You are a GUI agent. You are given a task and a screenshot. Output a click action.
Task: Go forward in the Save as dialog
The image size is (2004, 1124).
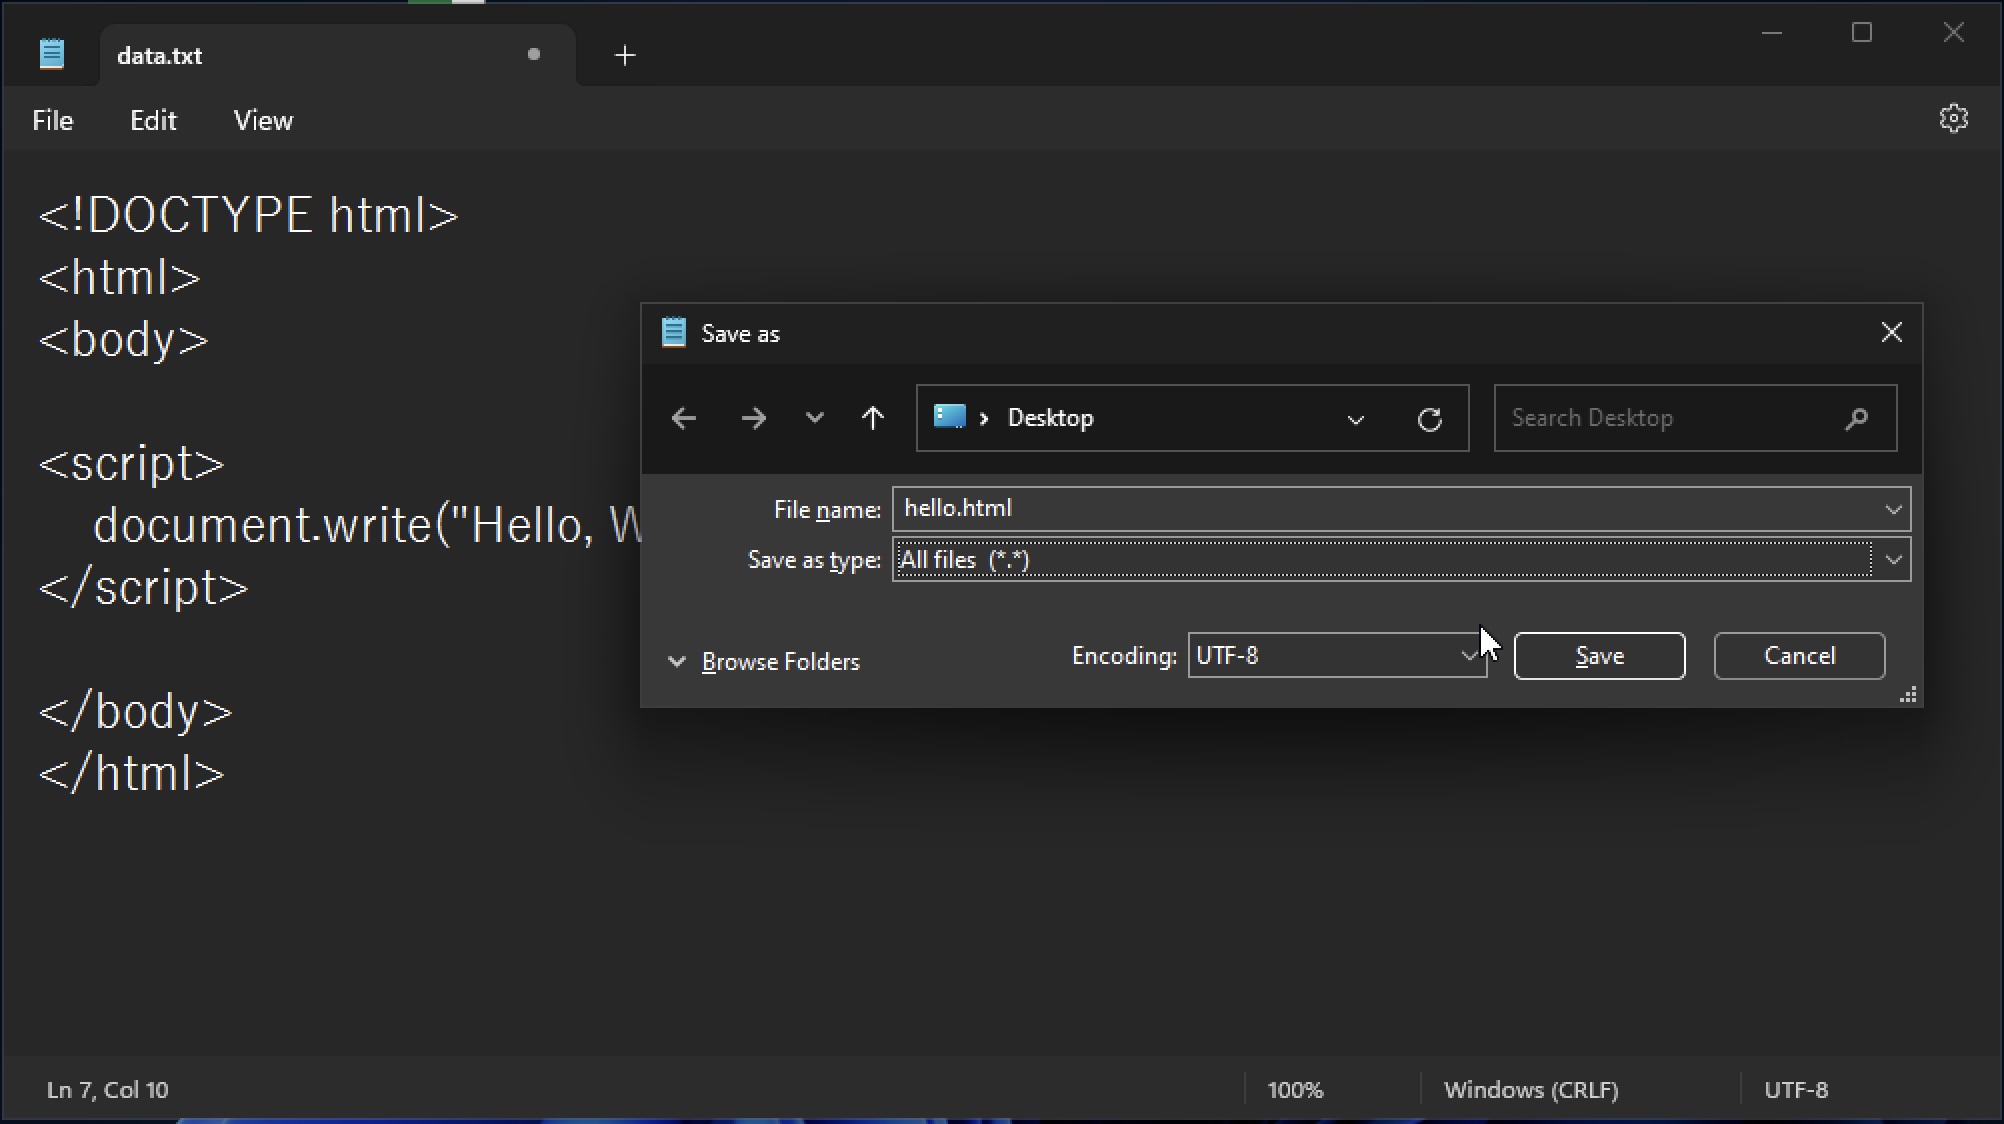coord(754,418)
